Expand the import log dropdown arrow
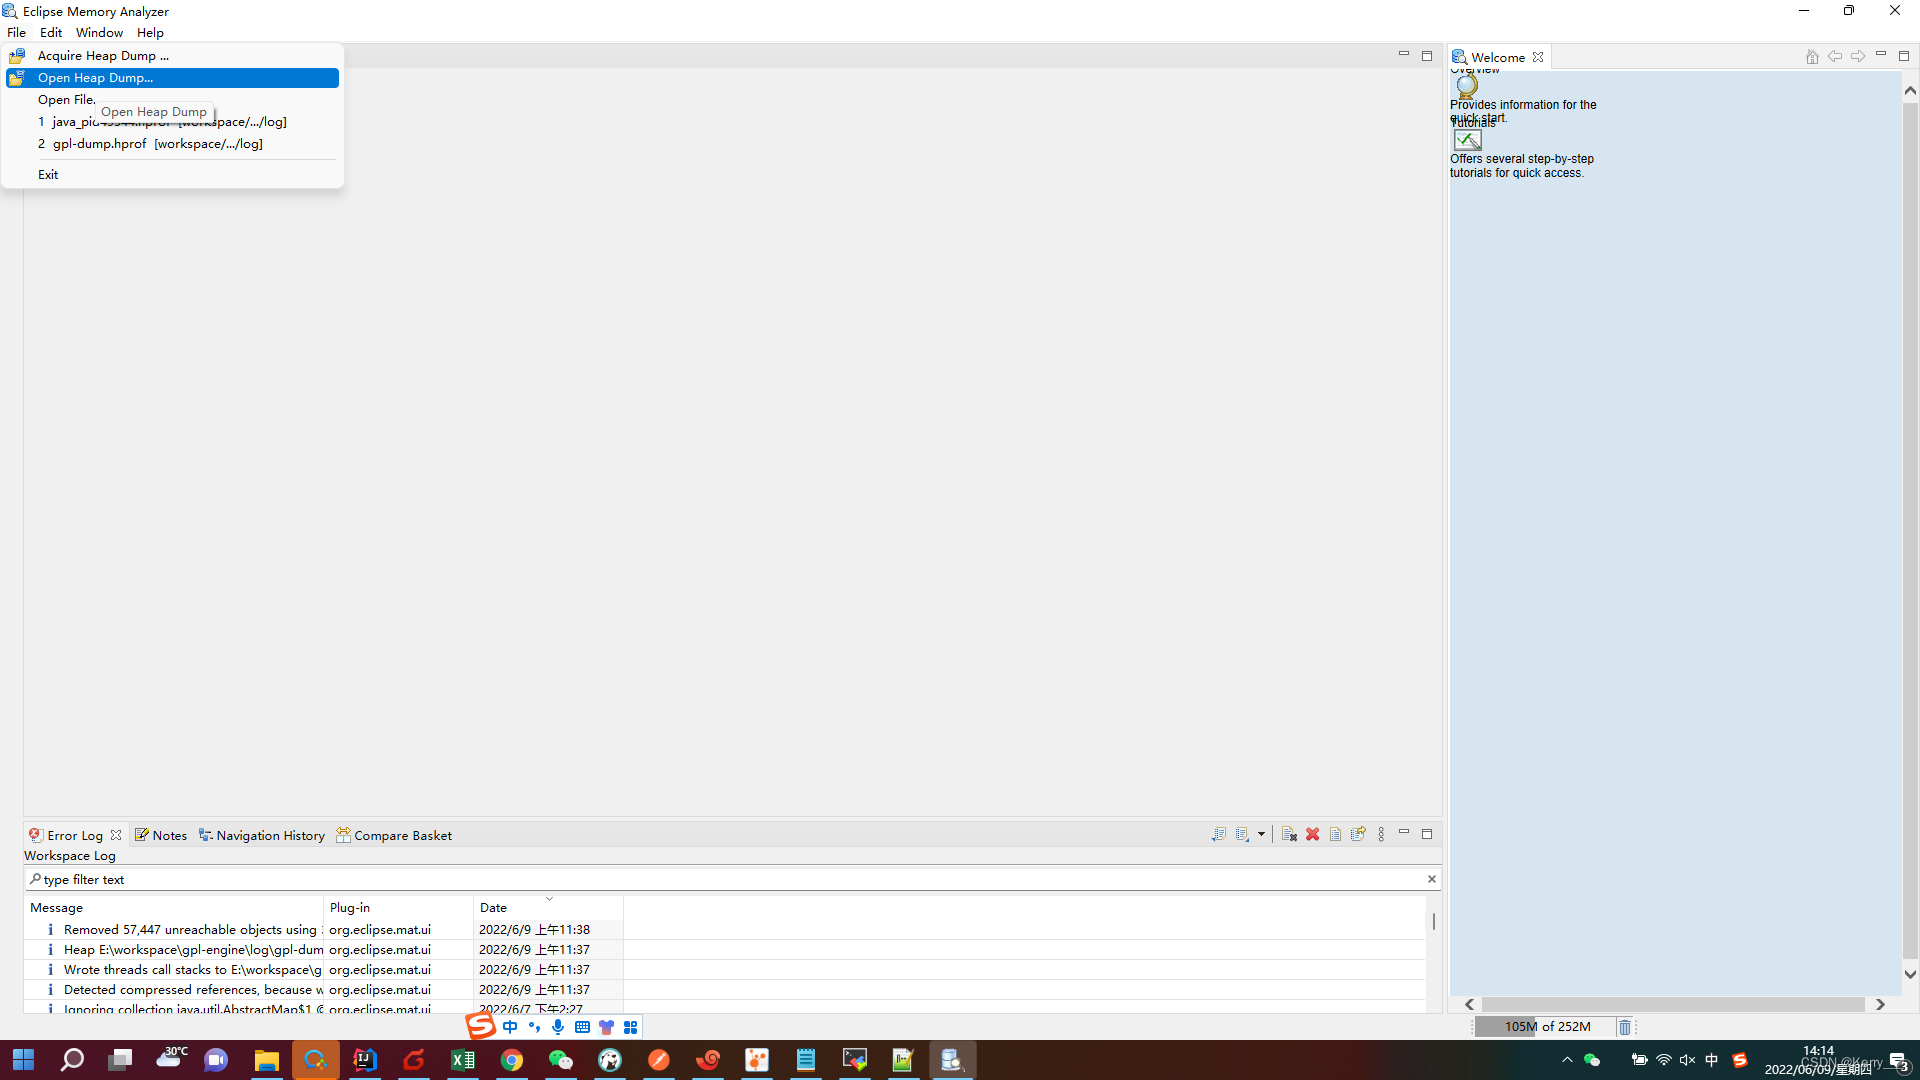This screenshot has height=1080, width=1920. (1261, 834)
